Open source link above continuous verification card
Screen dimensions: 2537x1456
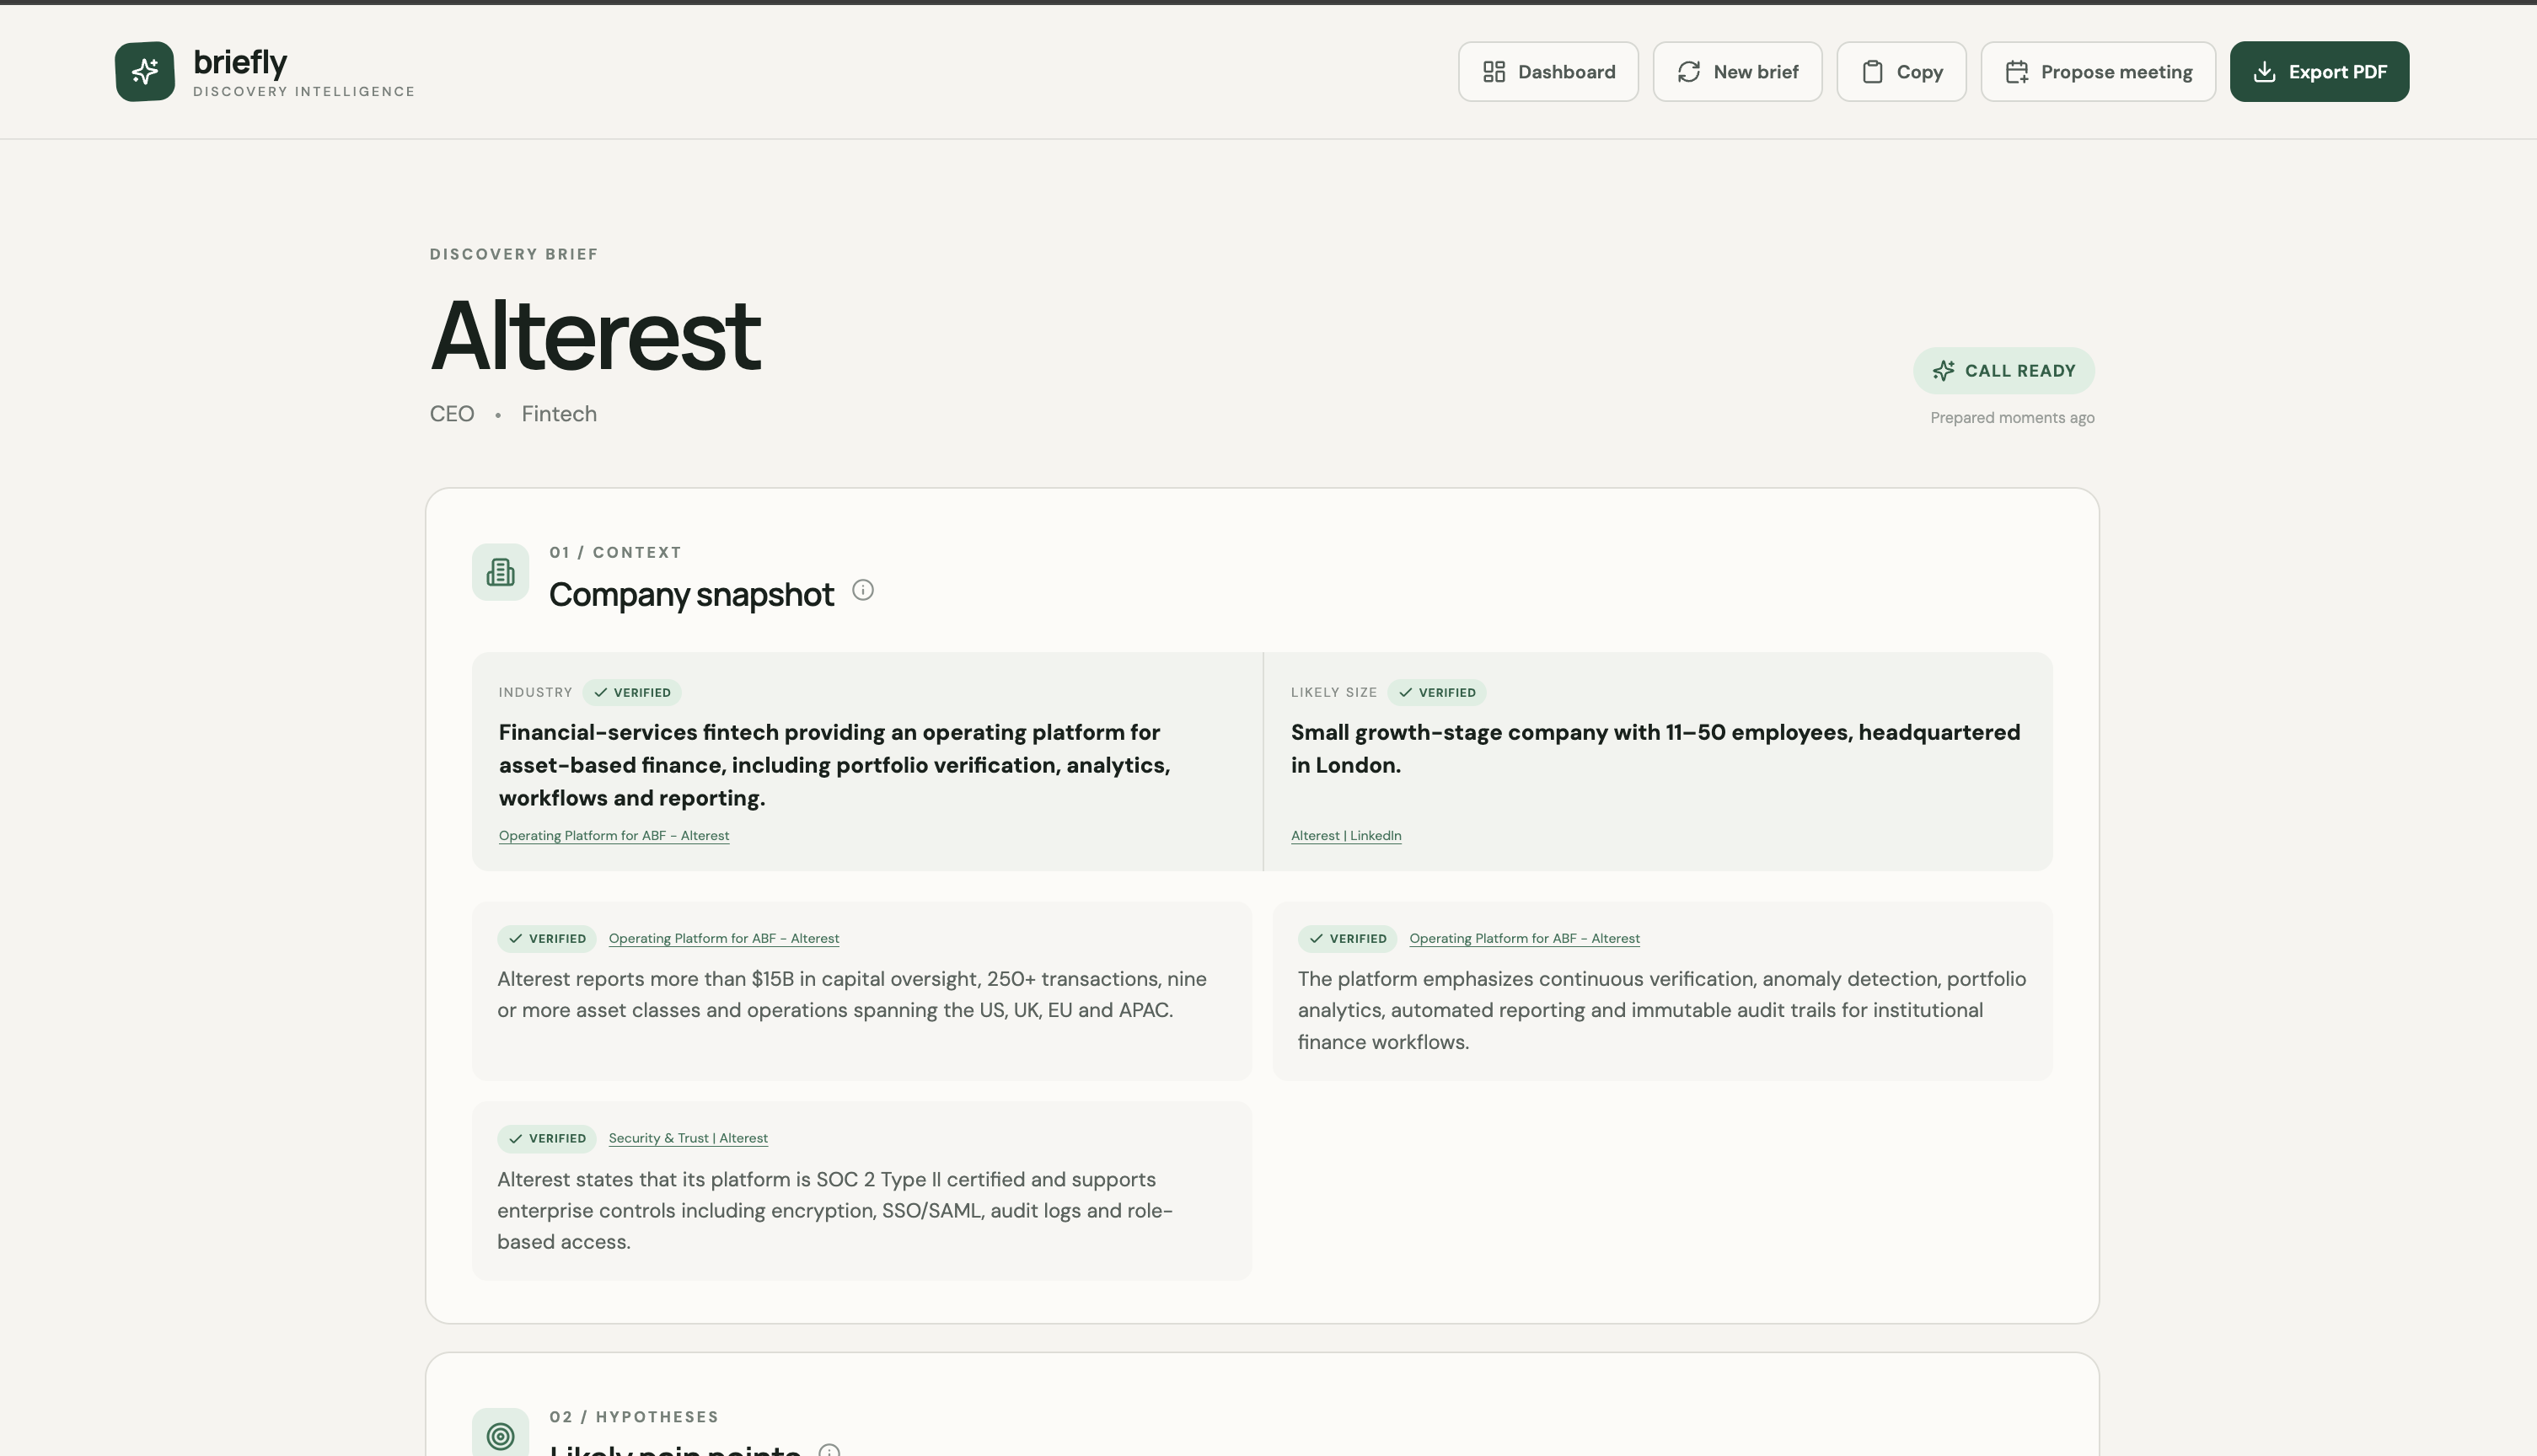coord(1524,938)
